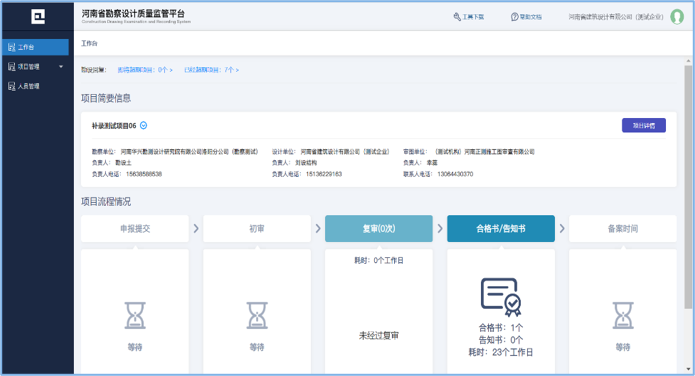Click the text 耗时: 23个工作日
Image resolution: width=695 pixels, height=376 pixels.
[x=501, y=352]
